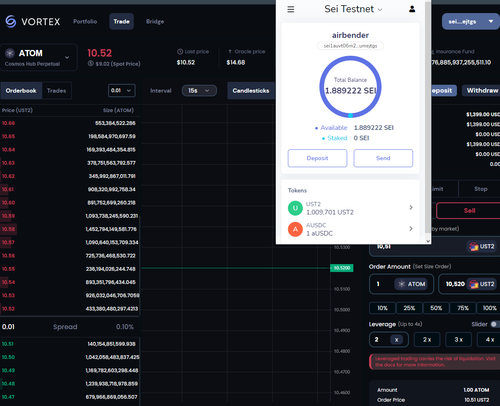The height and width of the screenshot is (406, 500).
Task: Click the spot price info icon
Action: [90, 64]
